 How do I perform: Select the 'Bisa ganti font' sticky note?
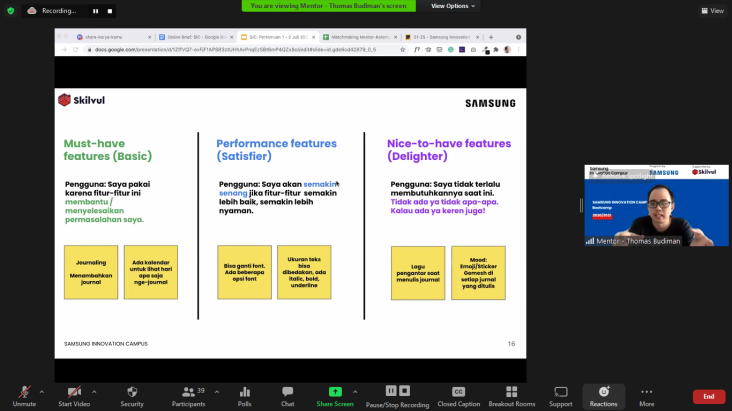coord(244,272)
